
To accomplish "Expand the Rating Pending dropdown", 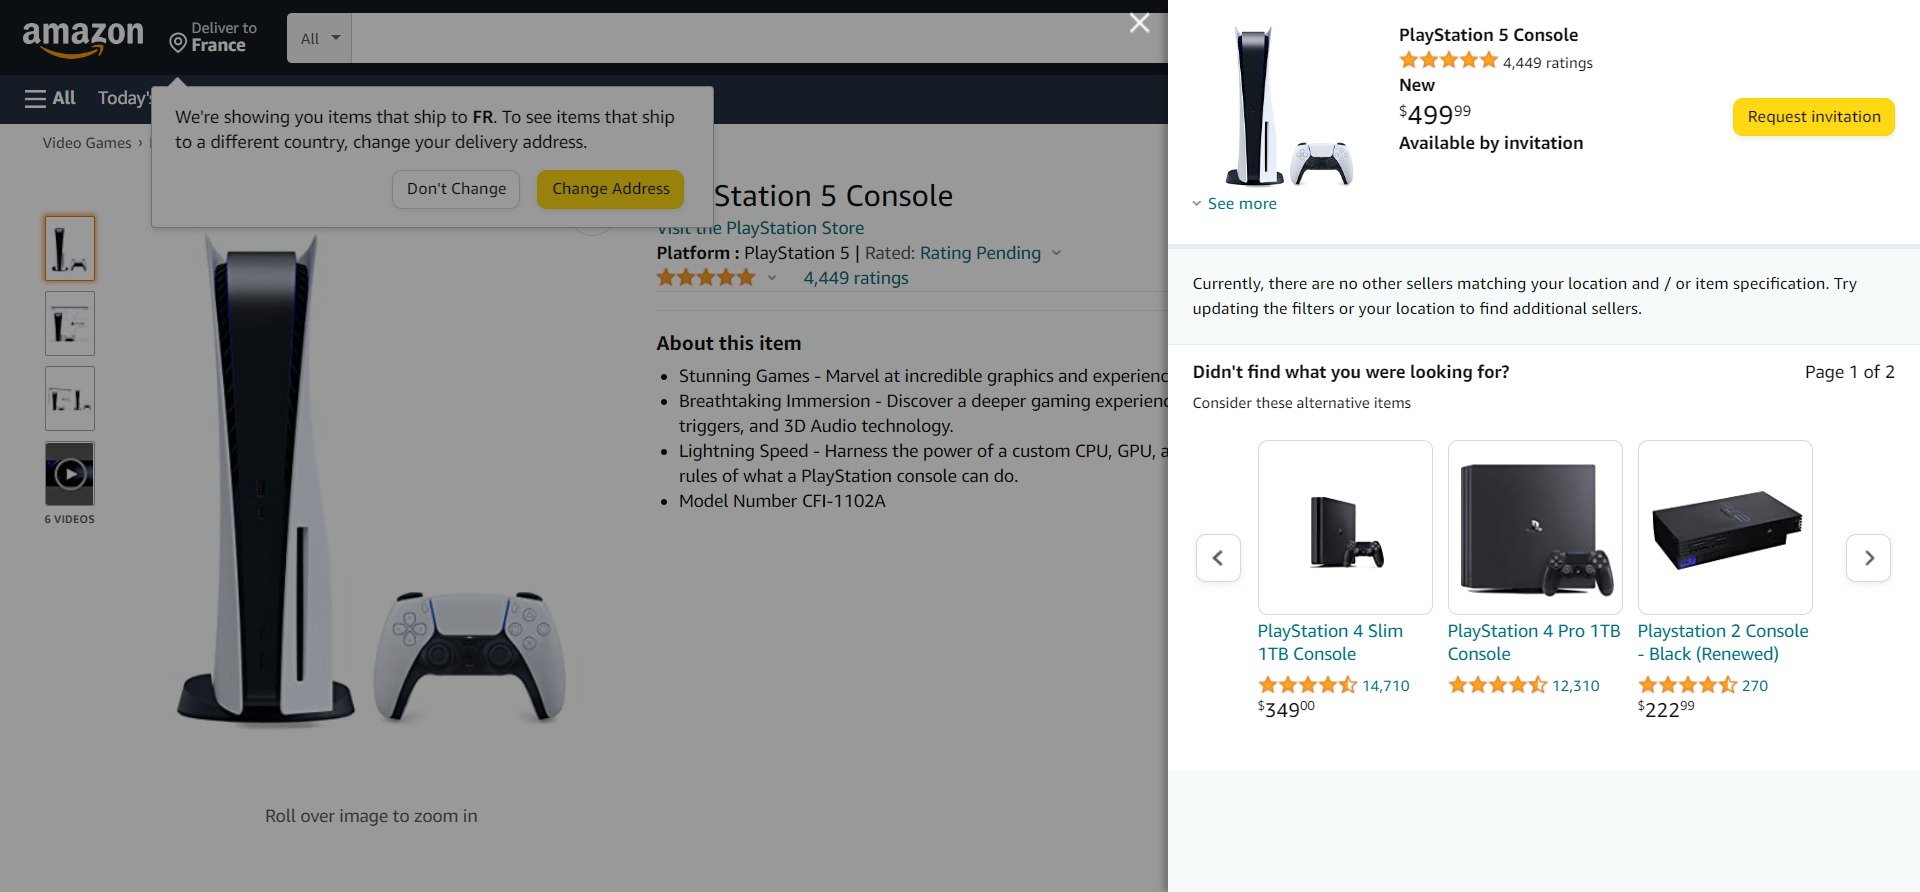I will [x=1056, y=253].
